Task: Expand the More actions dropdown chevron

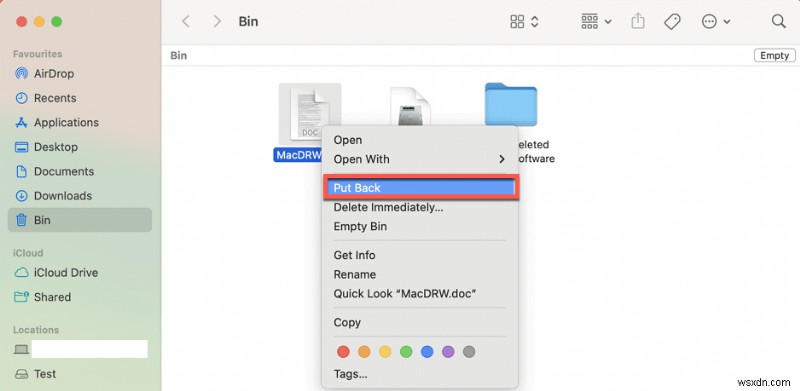Action: tap(727, 22)
